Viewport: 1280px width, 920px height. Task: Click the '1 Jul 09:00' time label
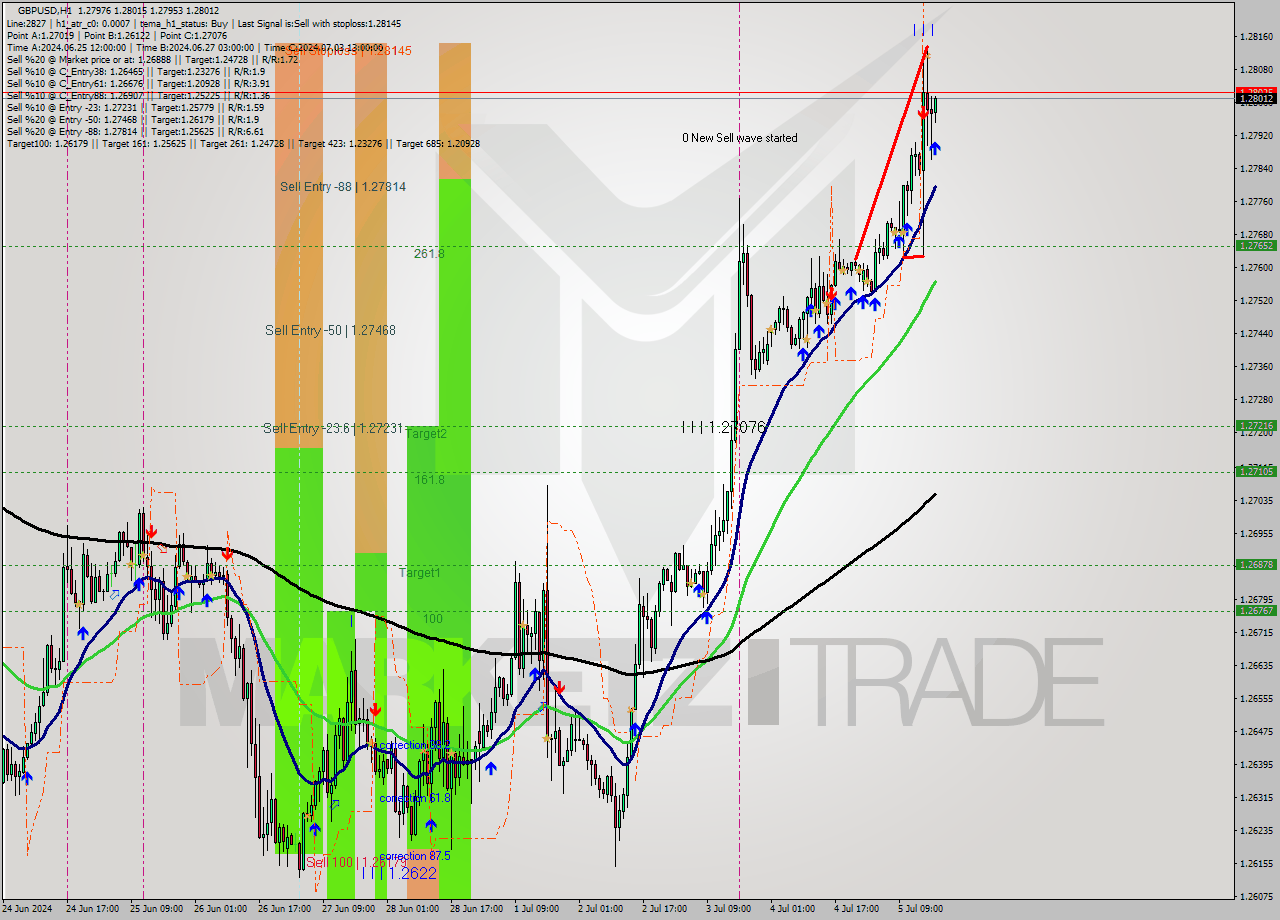pyautogui.click(x=536, y=909)
